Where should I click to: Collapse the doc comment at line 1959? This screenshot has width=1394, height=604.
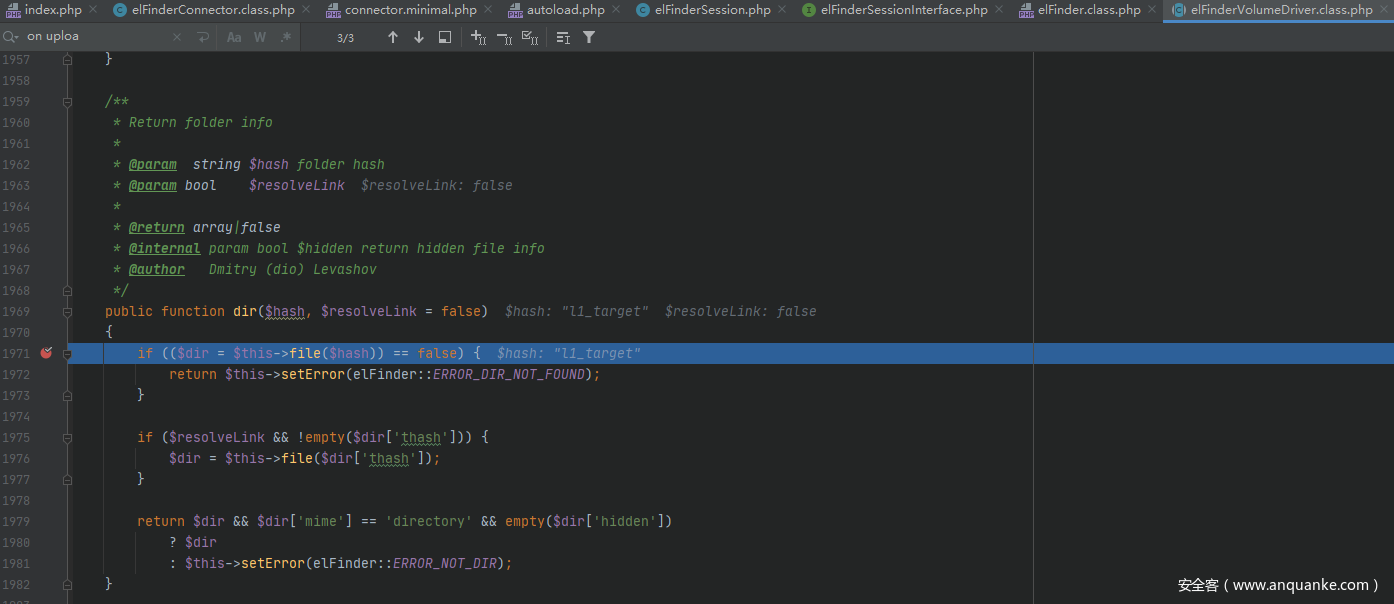pos(67,102)
